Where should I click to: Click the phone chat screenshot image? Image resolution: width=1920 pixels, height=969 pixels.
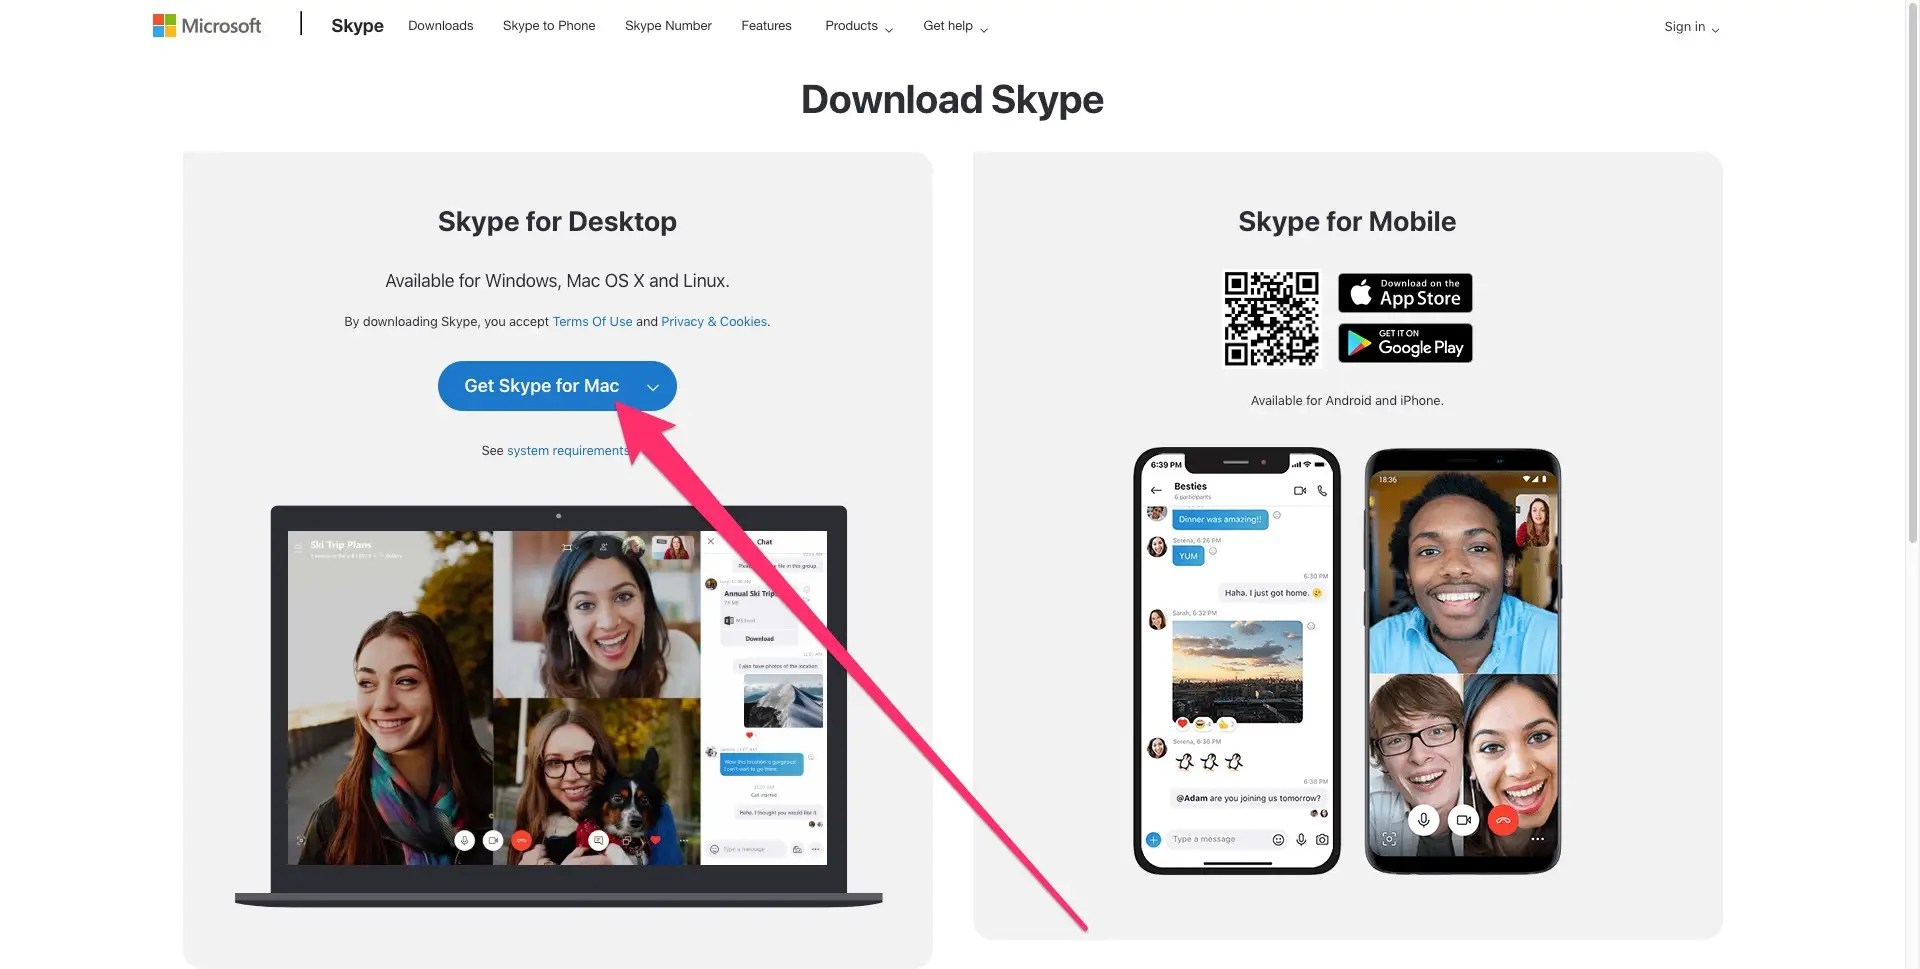[1237, 661]
